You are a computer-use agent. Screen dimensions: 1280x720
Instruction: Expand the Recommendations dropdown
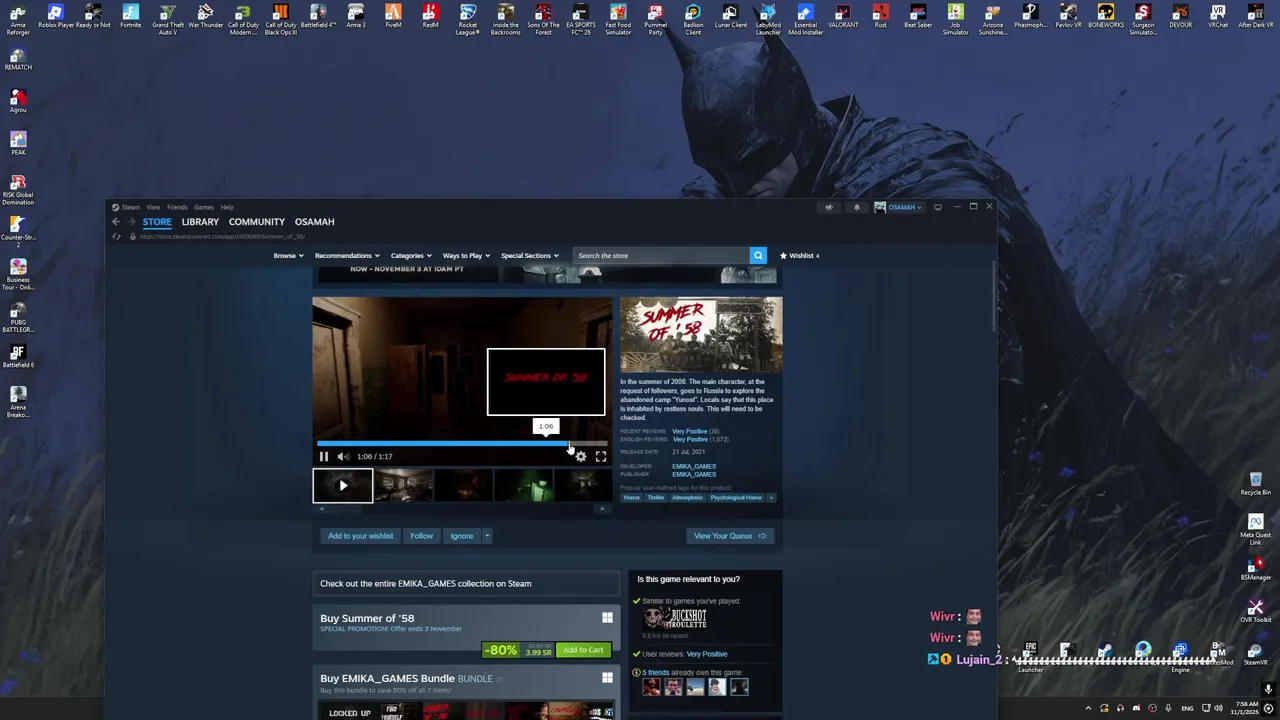347,255
